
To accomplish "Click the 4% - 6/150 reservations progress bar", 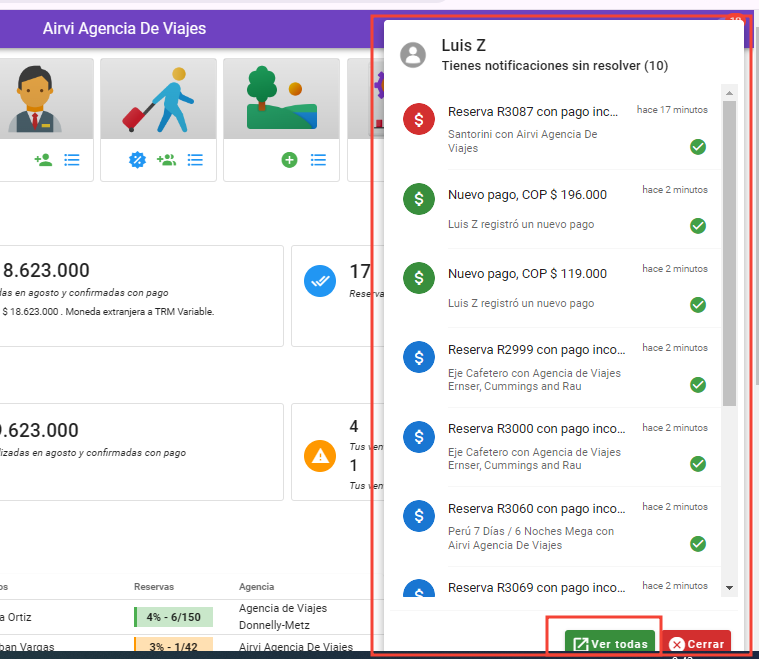I will pyautogui.click(x=173, y=617).
